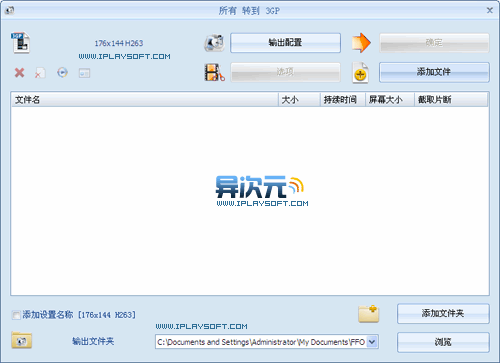500x363 pixels.
Task: Click the media info window icon
Action: tap(84, 73)
